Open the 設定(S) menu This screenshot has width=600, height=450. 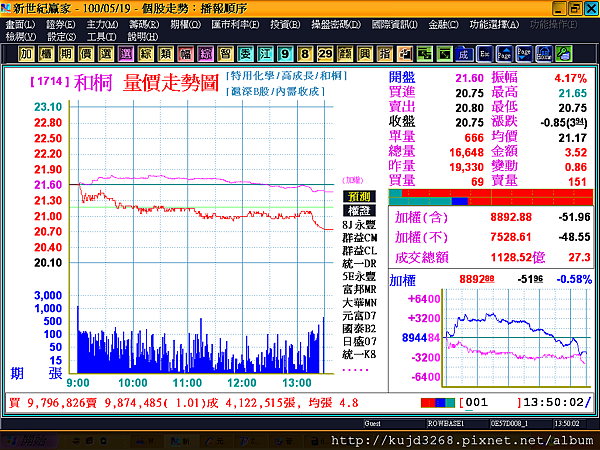62,37
